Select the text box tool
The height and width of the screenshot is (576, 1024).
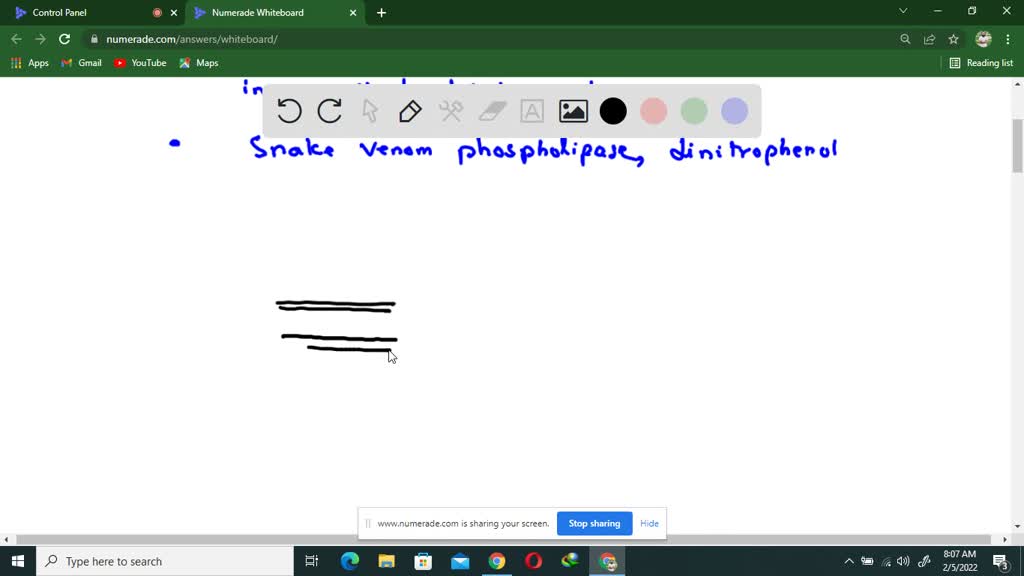click(x=532, y=111)
